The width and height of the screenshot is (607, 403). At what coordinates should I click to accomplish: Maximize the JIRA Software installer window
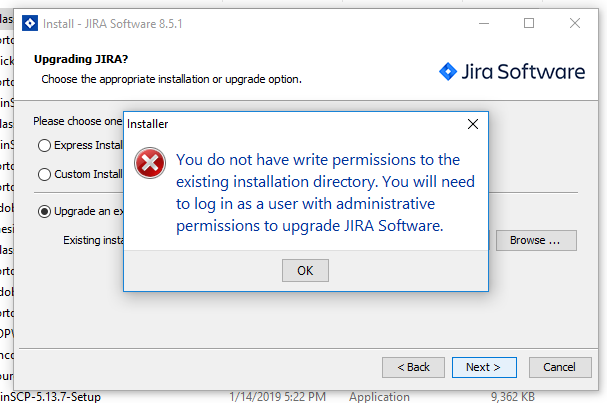tap(529, 23)
